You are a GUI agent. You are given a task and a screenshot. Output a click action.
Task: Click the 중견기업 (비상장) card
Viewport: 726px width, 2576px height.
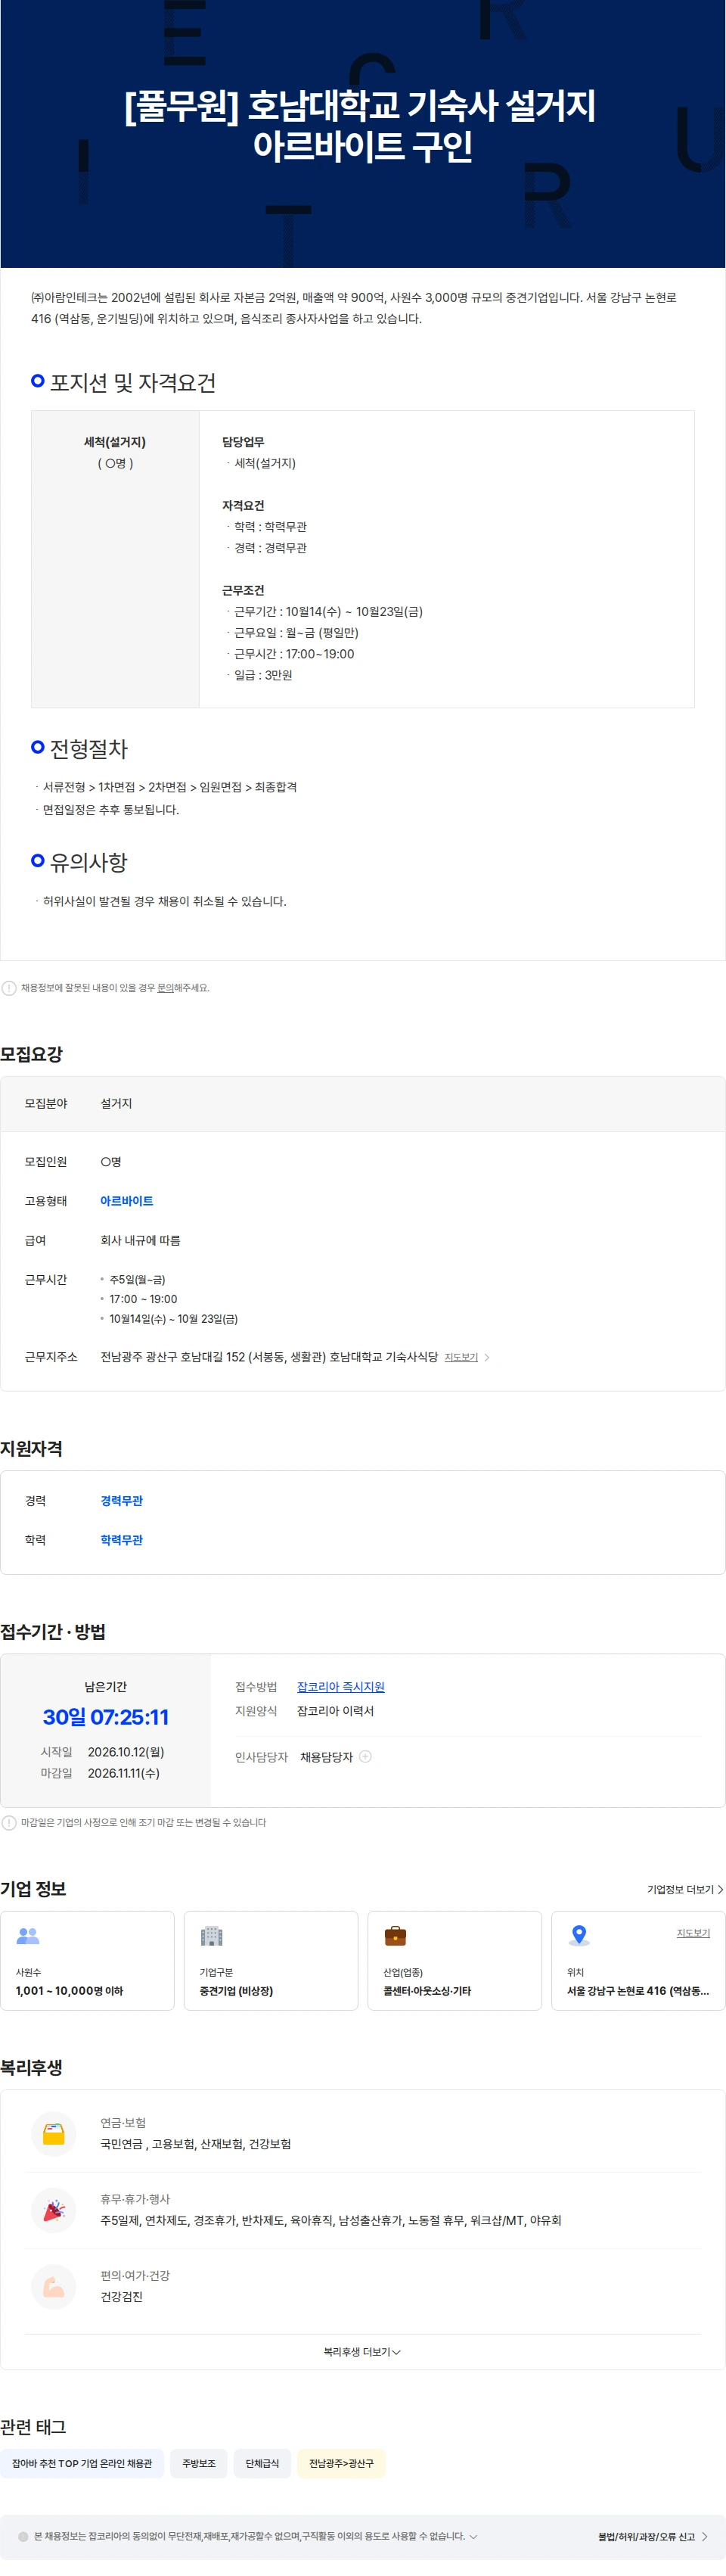tap(271, 1960)
